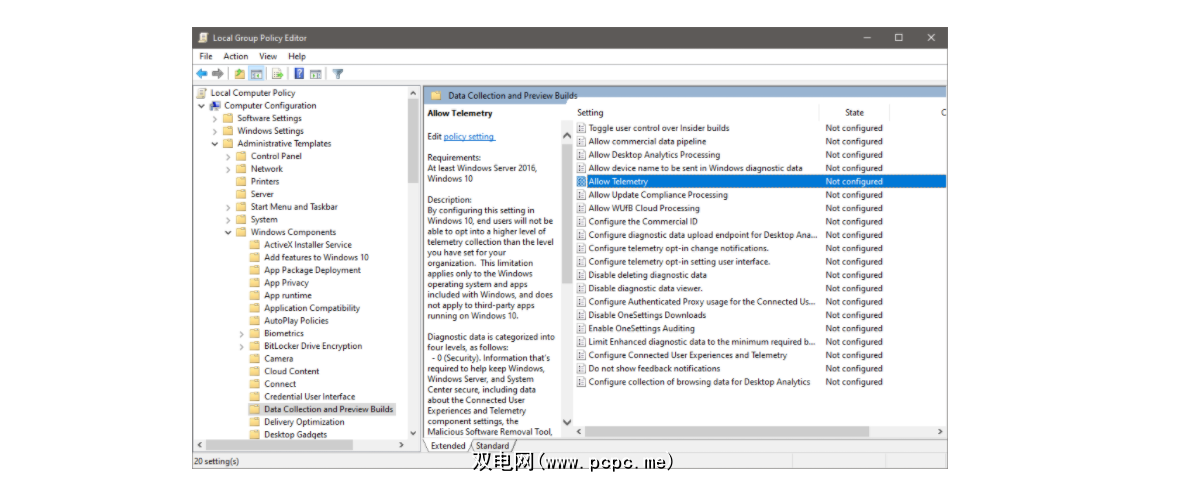The width and height of the screenshot is (1190, 485).
Task: Click policy icon beside Disable diagnostic data viewer
Action: (581, 288)
